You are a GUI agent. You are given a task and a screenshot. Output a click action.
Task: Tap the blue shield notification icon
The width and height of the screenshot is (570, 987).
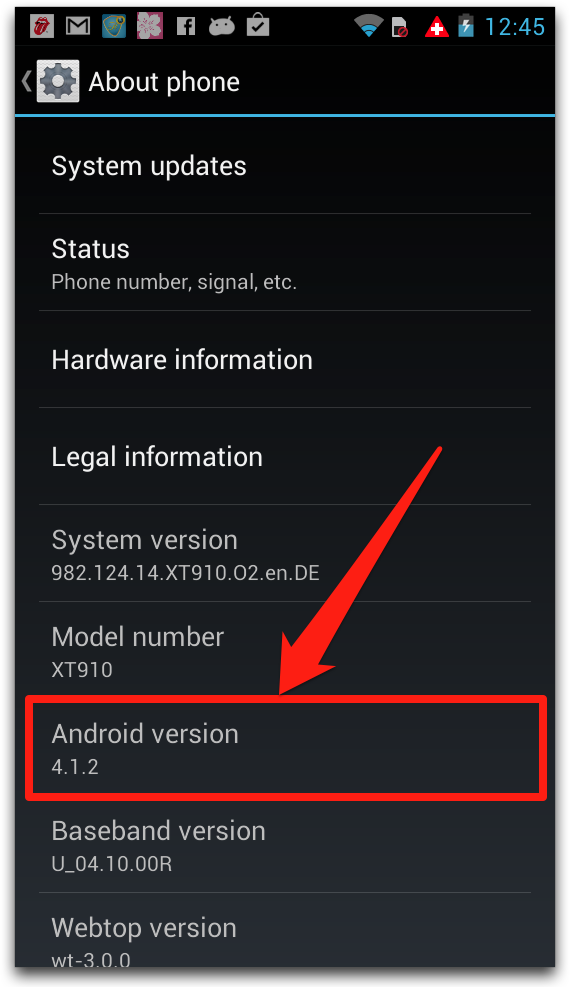click(x=114, y=26)
